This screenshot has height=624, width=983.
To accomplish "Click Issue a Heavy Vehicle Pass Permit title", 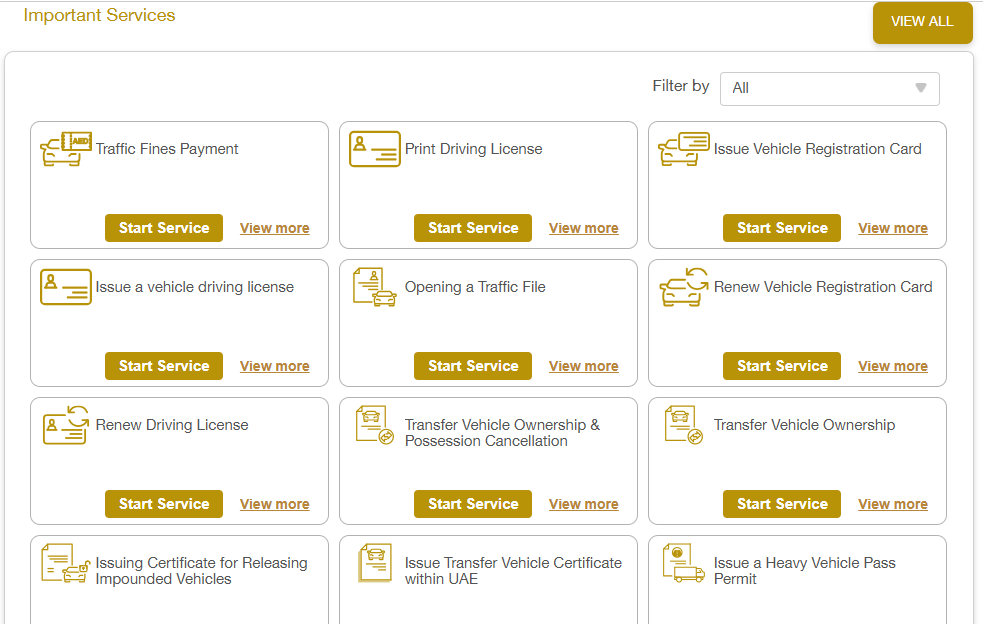I will (804, 571).
